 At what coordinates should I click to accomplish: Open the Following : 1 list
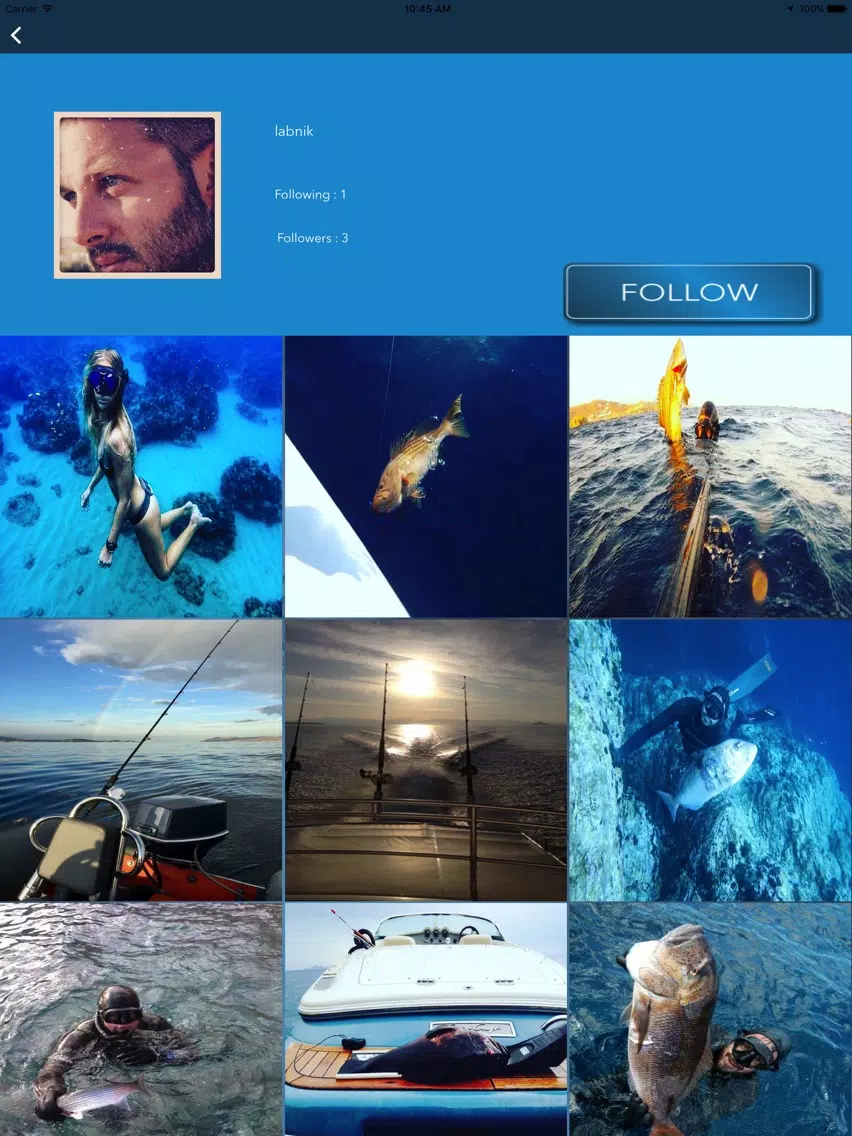(x=310, y=194)
